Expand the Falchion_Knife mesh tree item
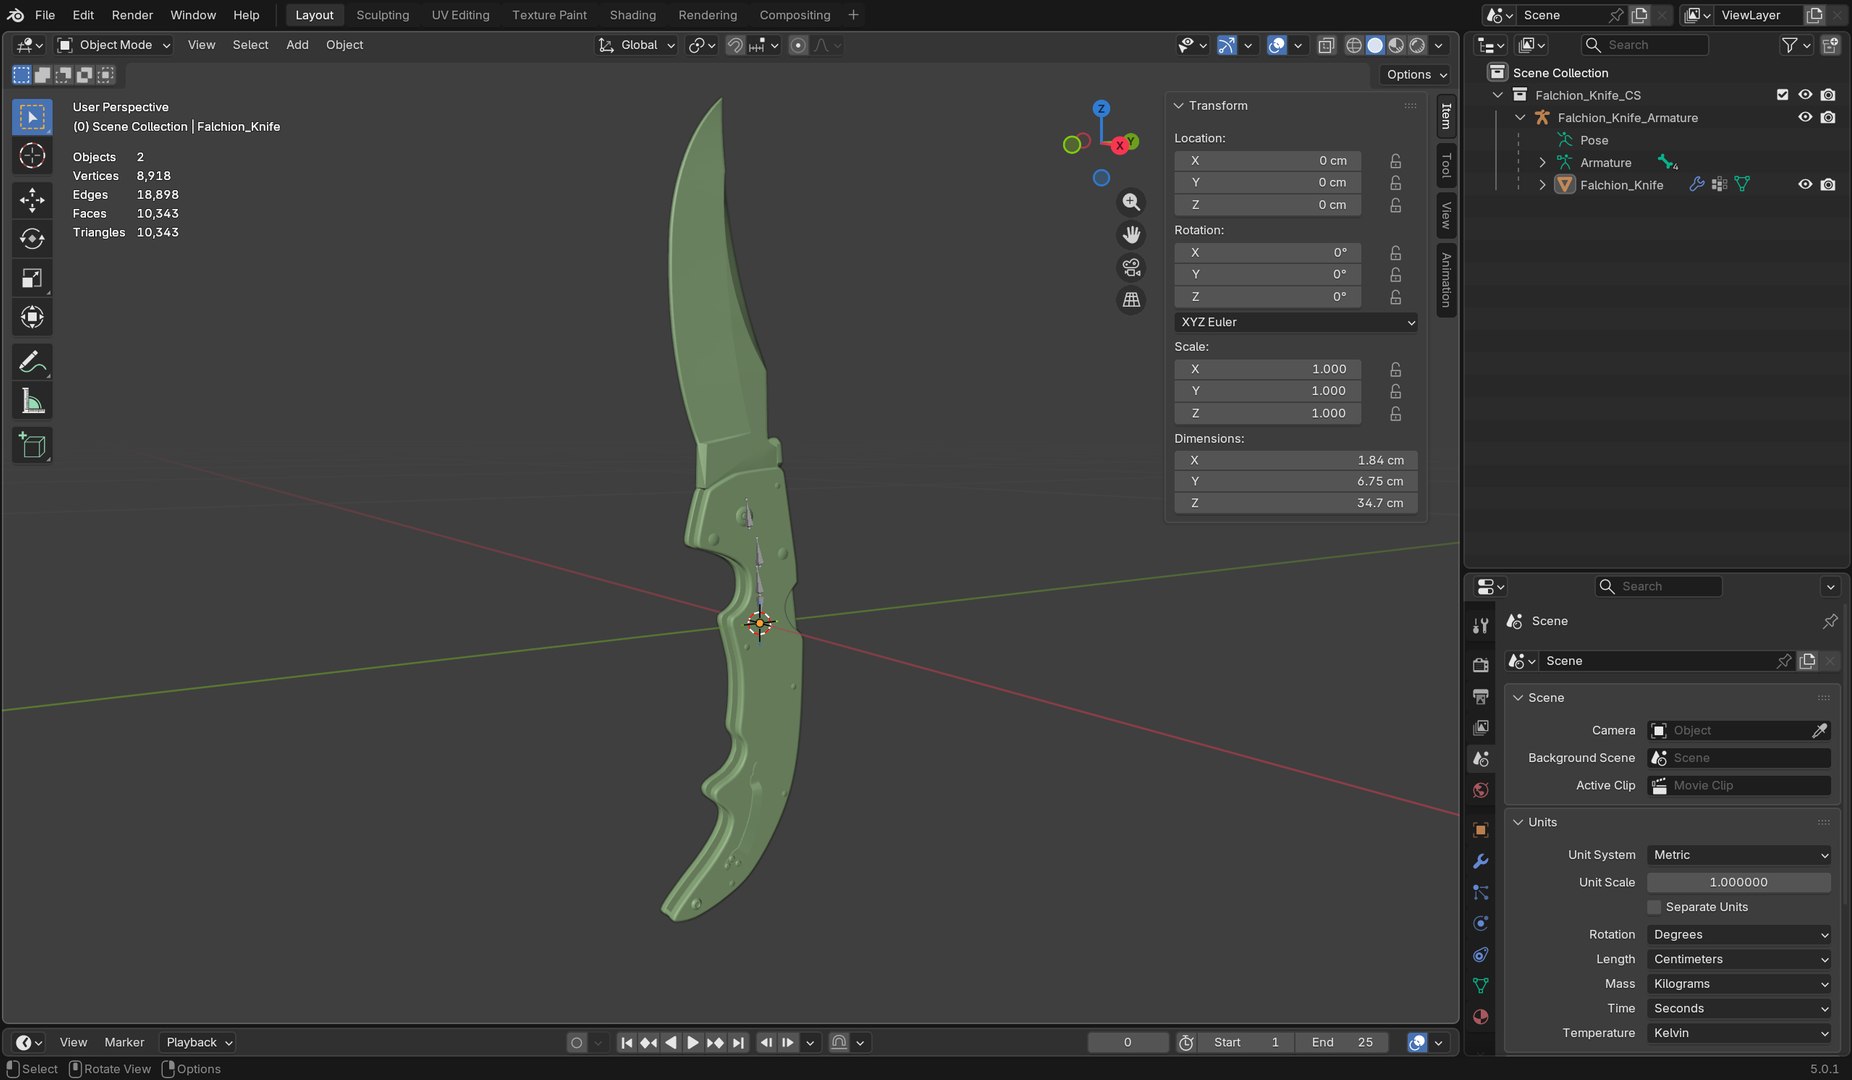Image resolution: width=1852 pixels, height=1080 pixels. [1542, 185]
